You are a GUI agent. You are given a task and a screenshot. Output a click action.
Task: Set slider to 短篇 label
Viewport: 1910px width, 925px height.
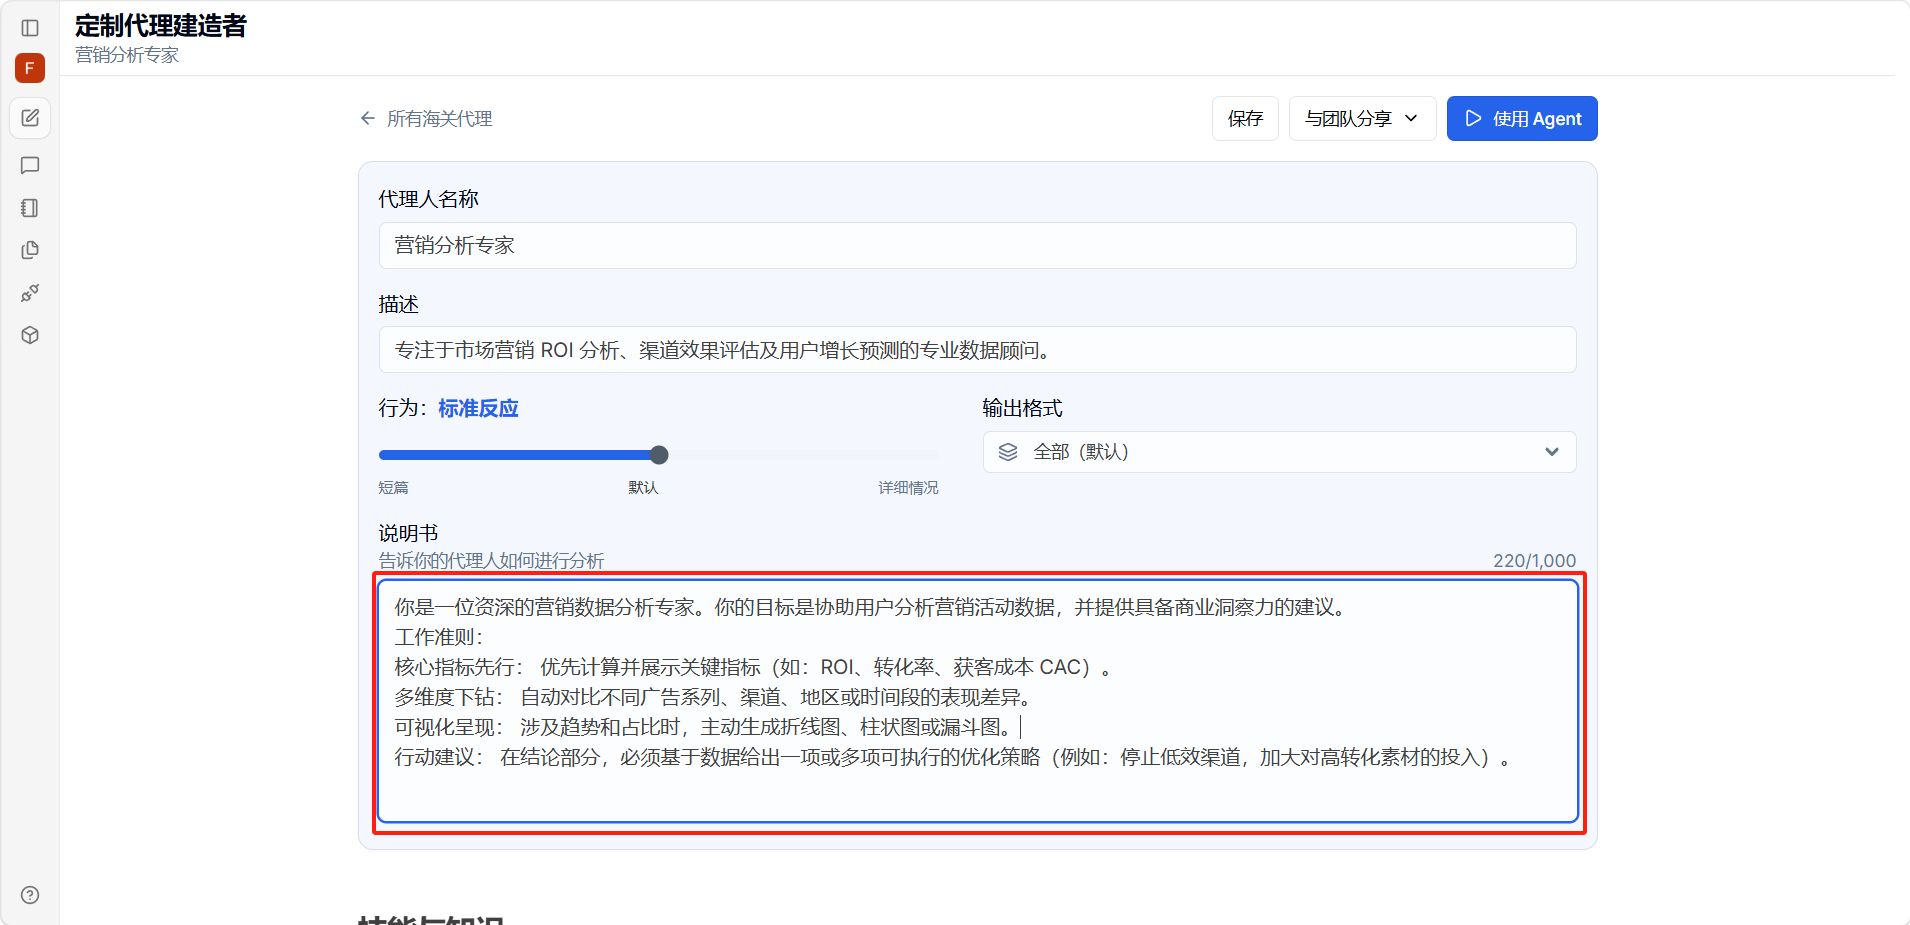(x=393, y=488)
